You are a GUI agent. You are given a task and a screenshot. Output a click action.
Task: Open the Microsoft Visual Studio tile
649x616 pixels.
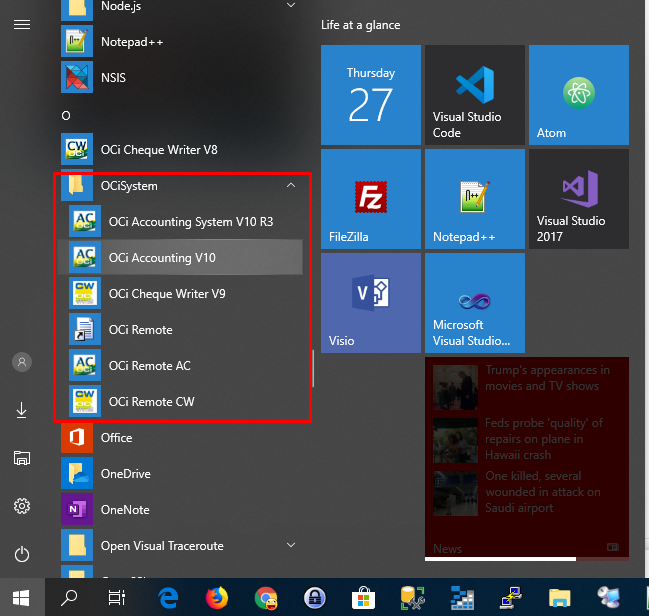[x=475, y=303]
